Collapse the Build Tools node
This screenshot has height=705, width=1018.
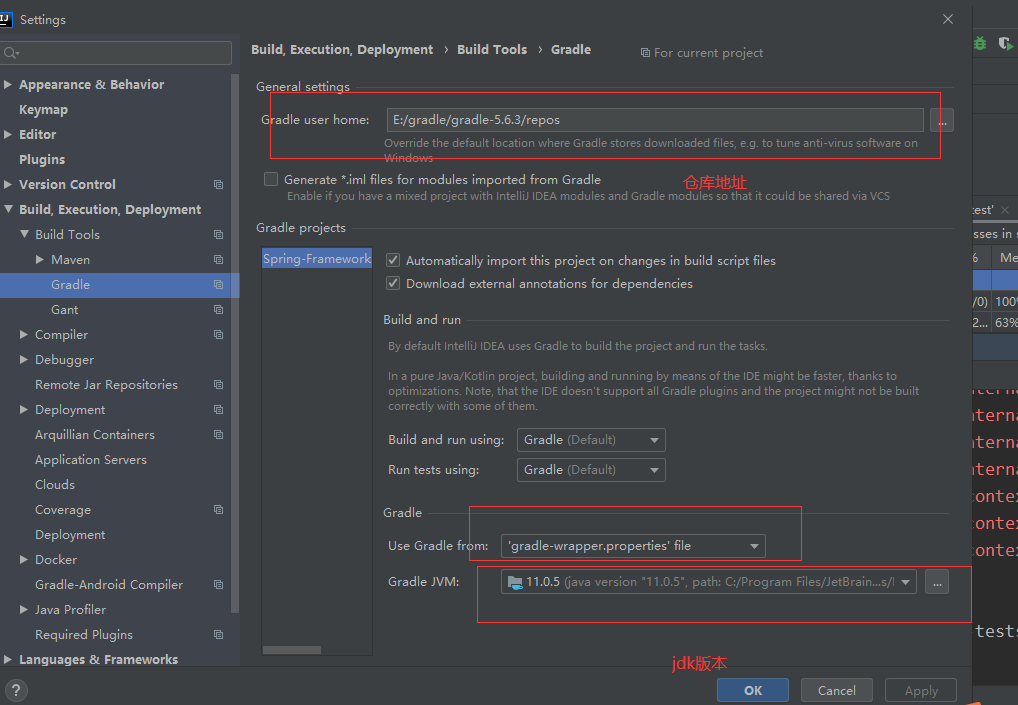[24, 234]
